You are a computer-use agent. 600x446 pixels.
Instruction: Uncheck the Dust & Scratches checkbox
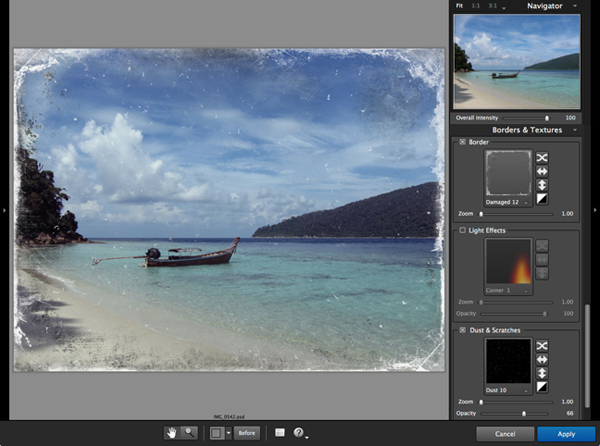tap(462, 330)
